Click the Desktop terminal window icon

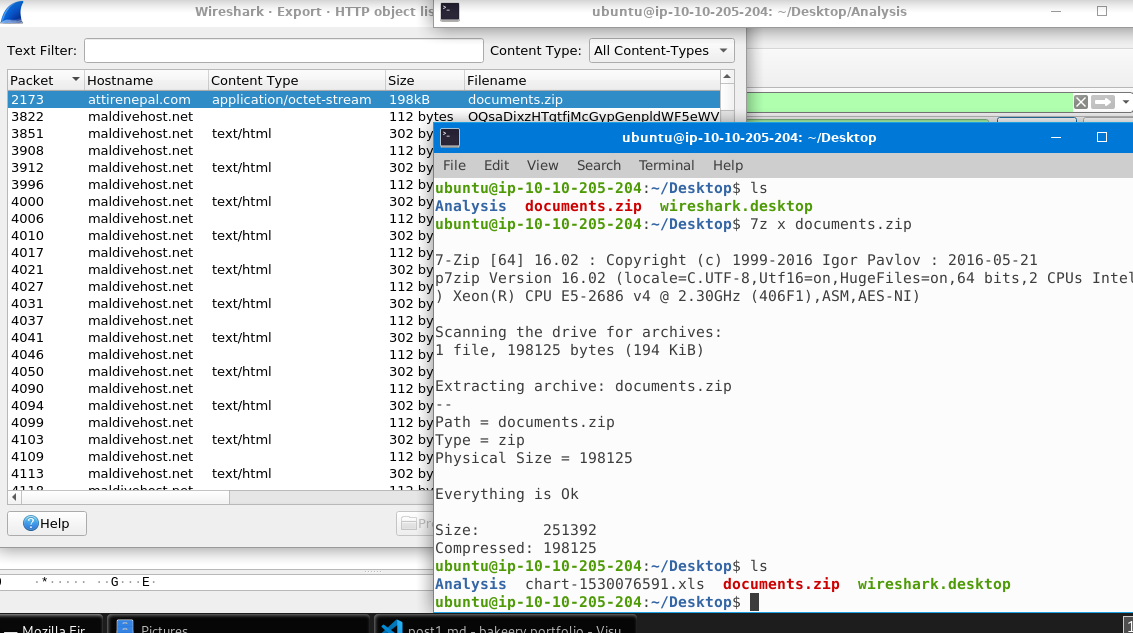[449, 137]
